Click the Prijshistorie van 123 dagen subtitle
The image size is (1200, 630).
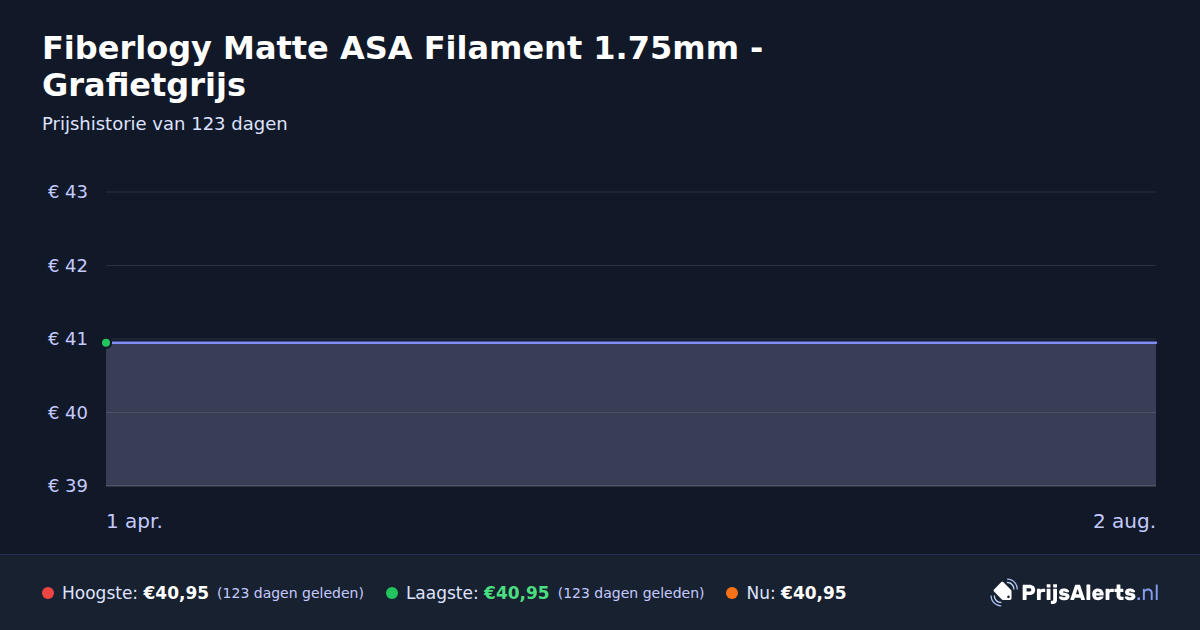[x=165, y=124]
